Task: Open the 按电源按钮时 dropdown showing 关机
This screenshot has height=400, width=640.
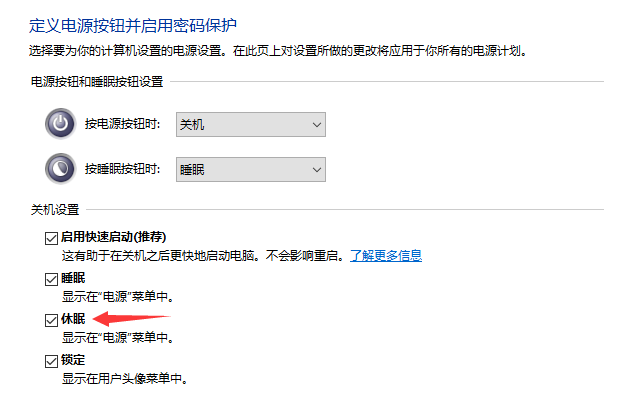Action: (x=250, y=125)
